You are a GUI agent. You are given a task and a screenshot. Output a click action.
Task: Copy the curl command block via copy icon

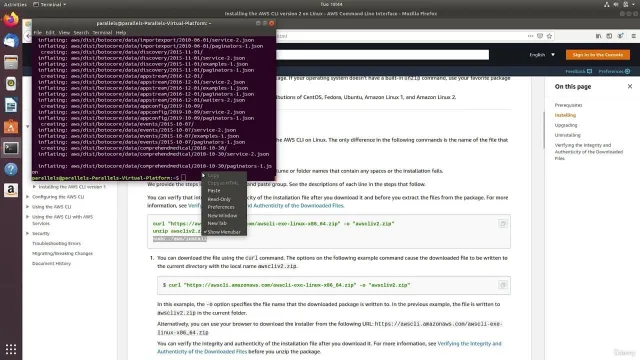coord(503,285)
